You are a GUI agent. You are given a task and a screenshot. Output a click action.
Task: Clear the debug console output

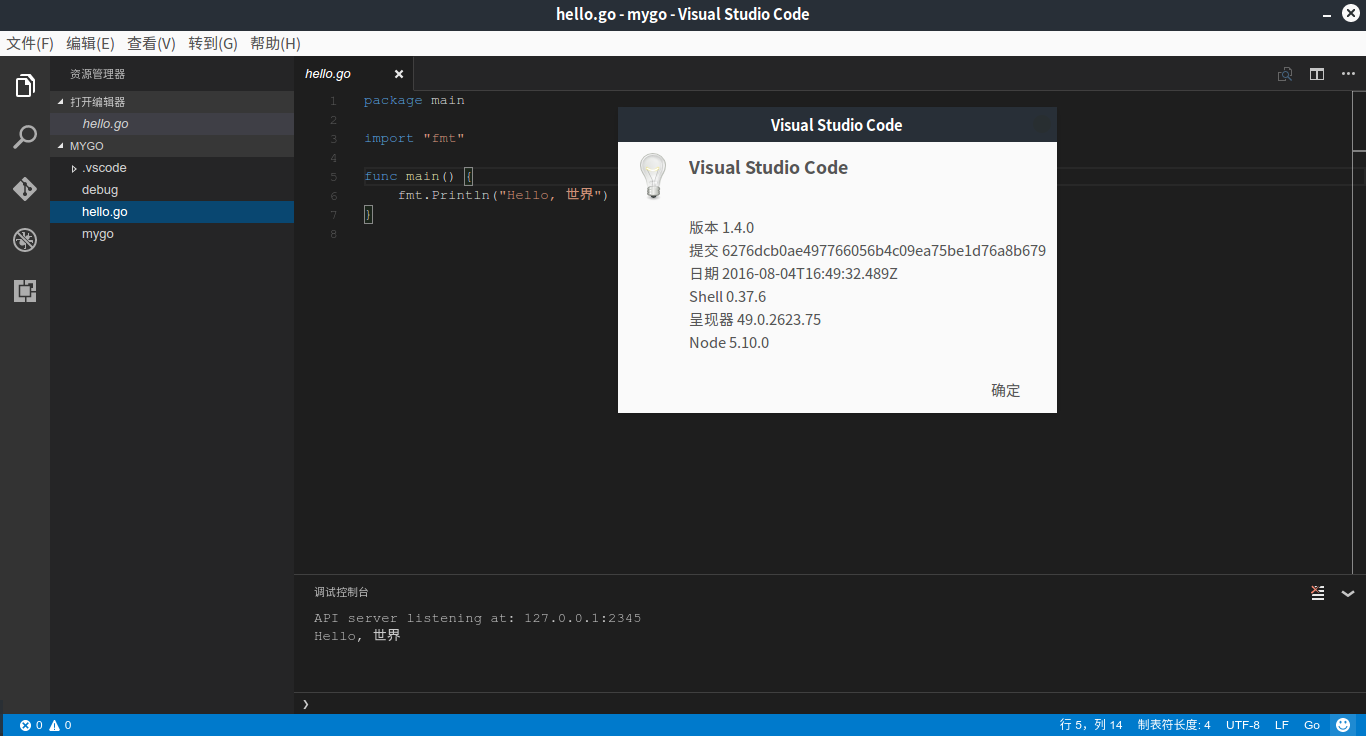tap(1318, 592)
